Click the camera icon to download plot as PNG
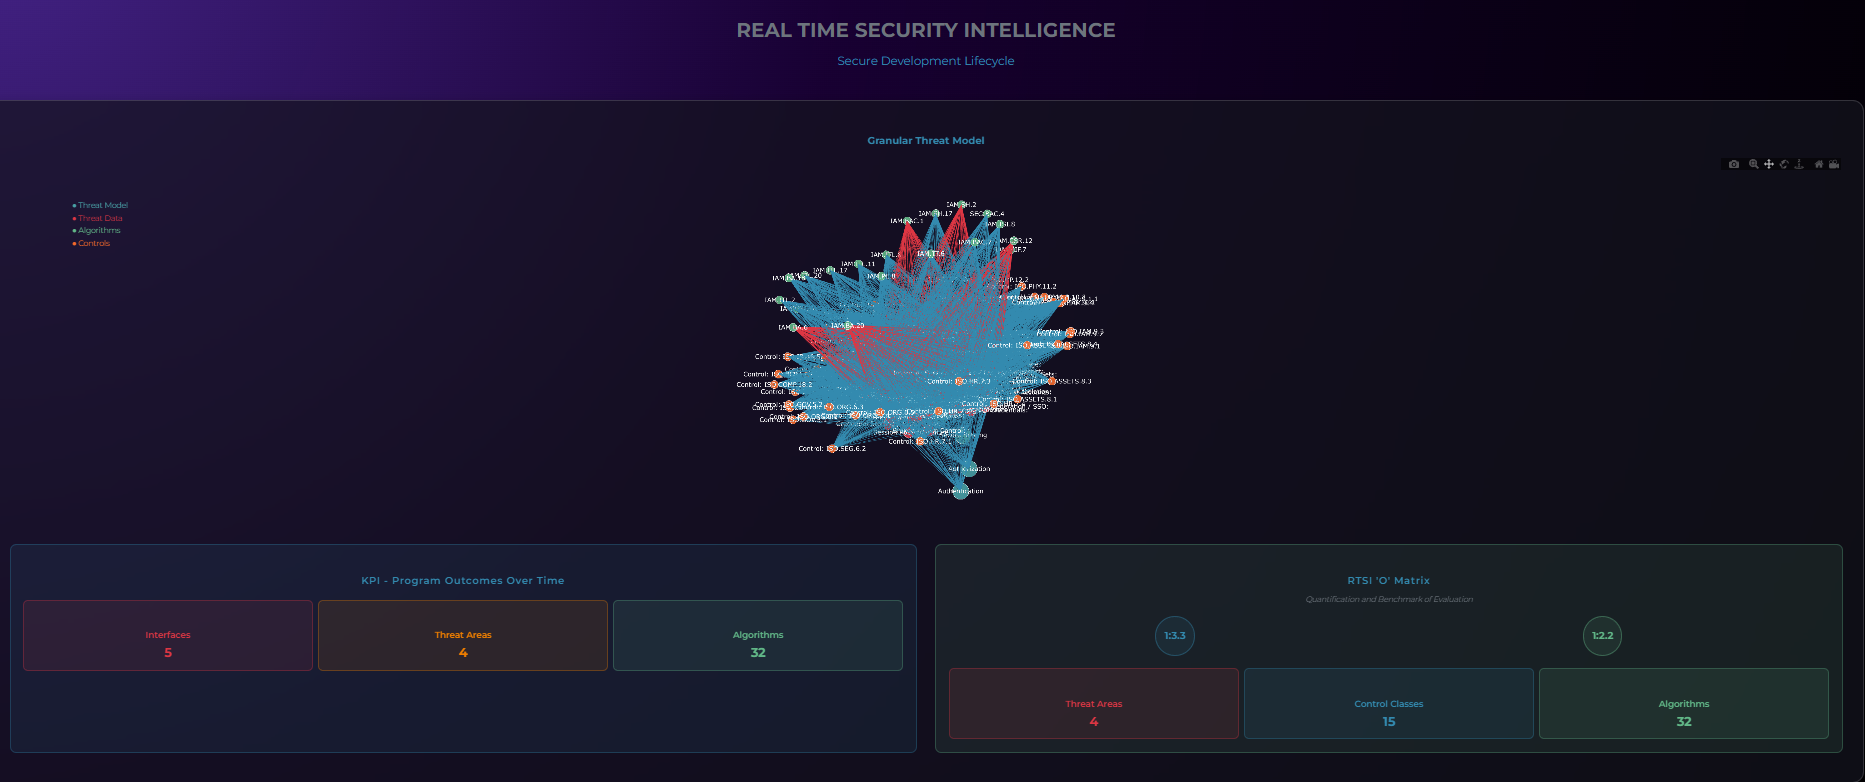 (x=1734, y=164)
